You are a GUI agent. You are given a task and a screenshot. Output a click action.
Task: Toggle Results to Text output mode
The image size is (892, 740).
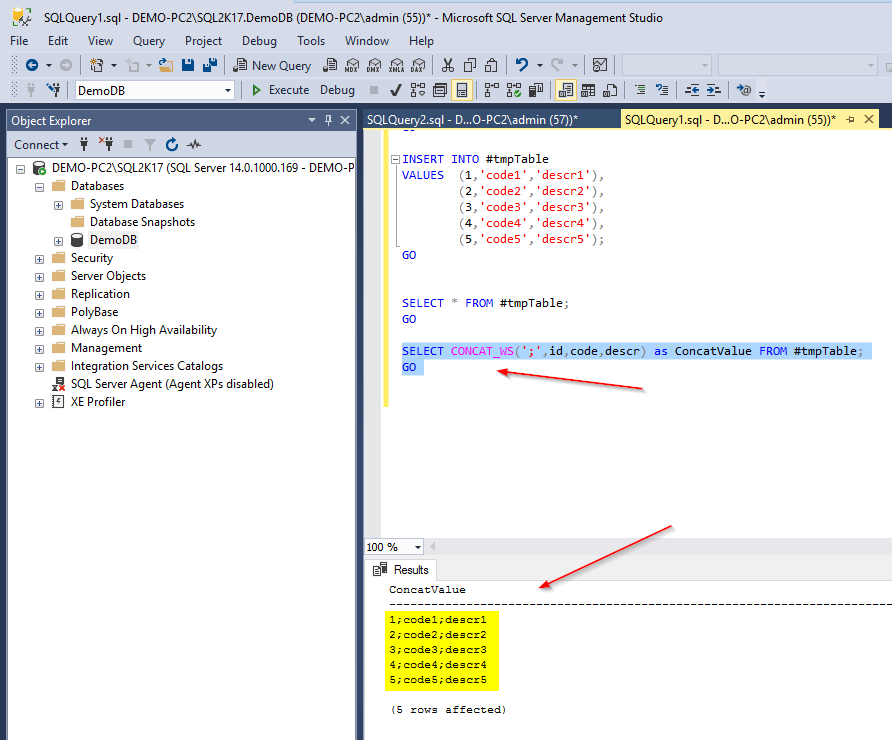[565, 90]
